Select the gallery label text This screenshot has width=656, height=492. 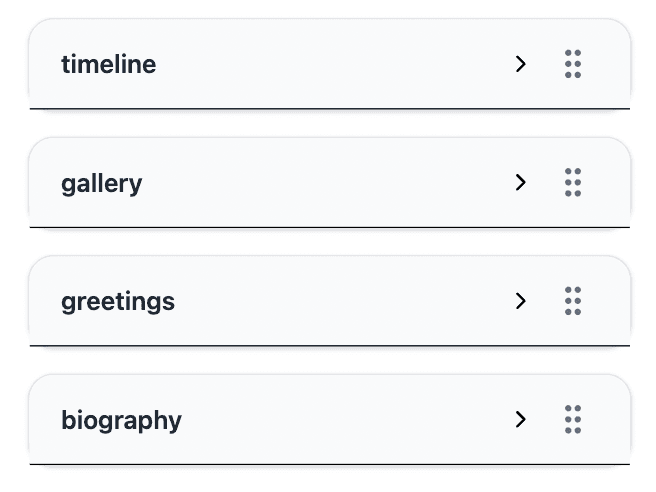click(x=101, y=184)
